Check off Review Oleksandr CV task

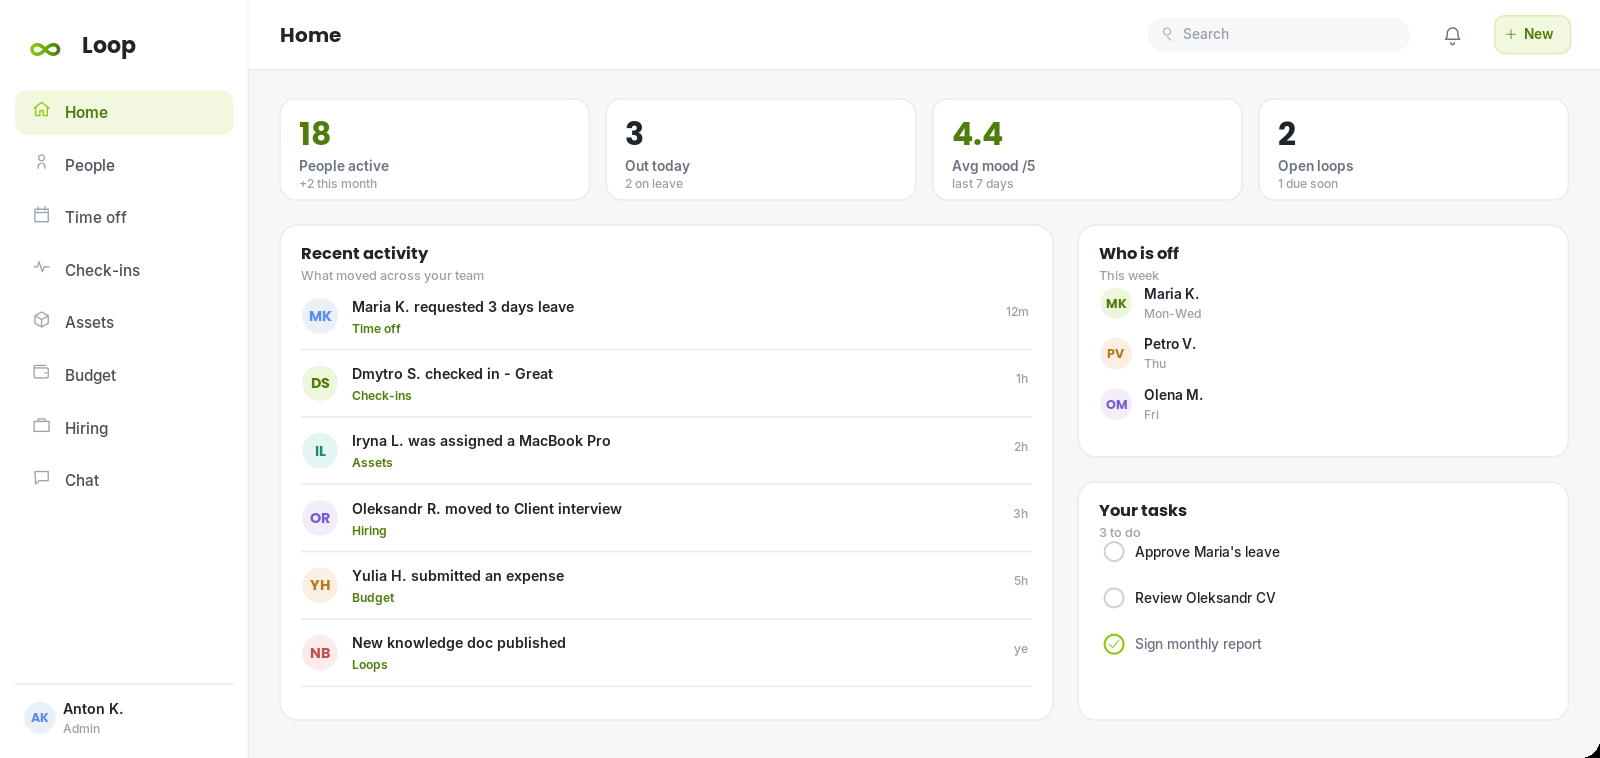pyautogui.click(x=1114, y=598)
